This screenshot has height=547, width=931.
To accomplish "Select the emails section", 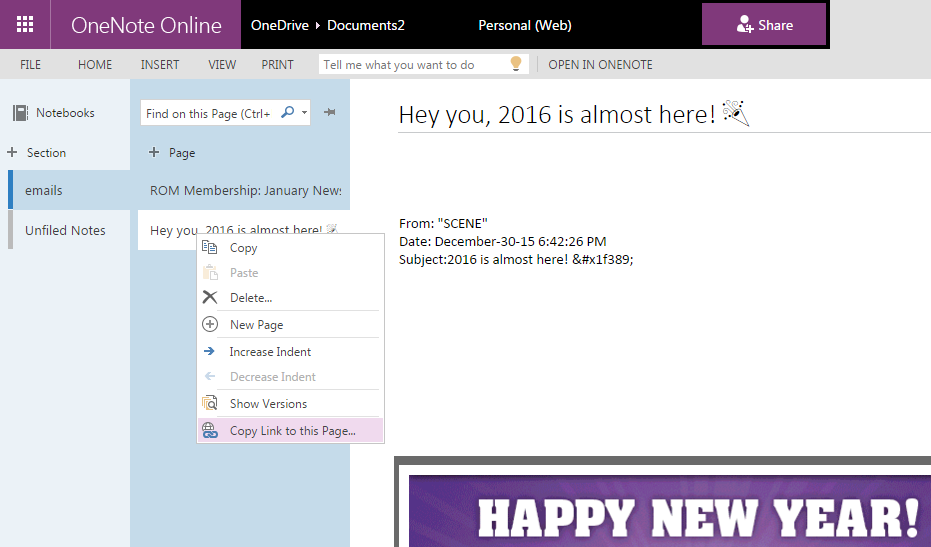I will click(71, 190).
